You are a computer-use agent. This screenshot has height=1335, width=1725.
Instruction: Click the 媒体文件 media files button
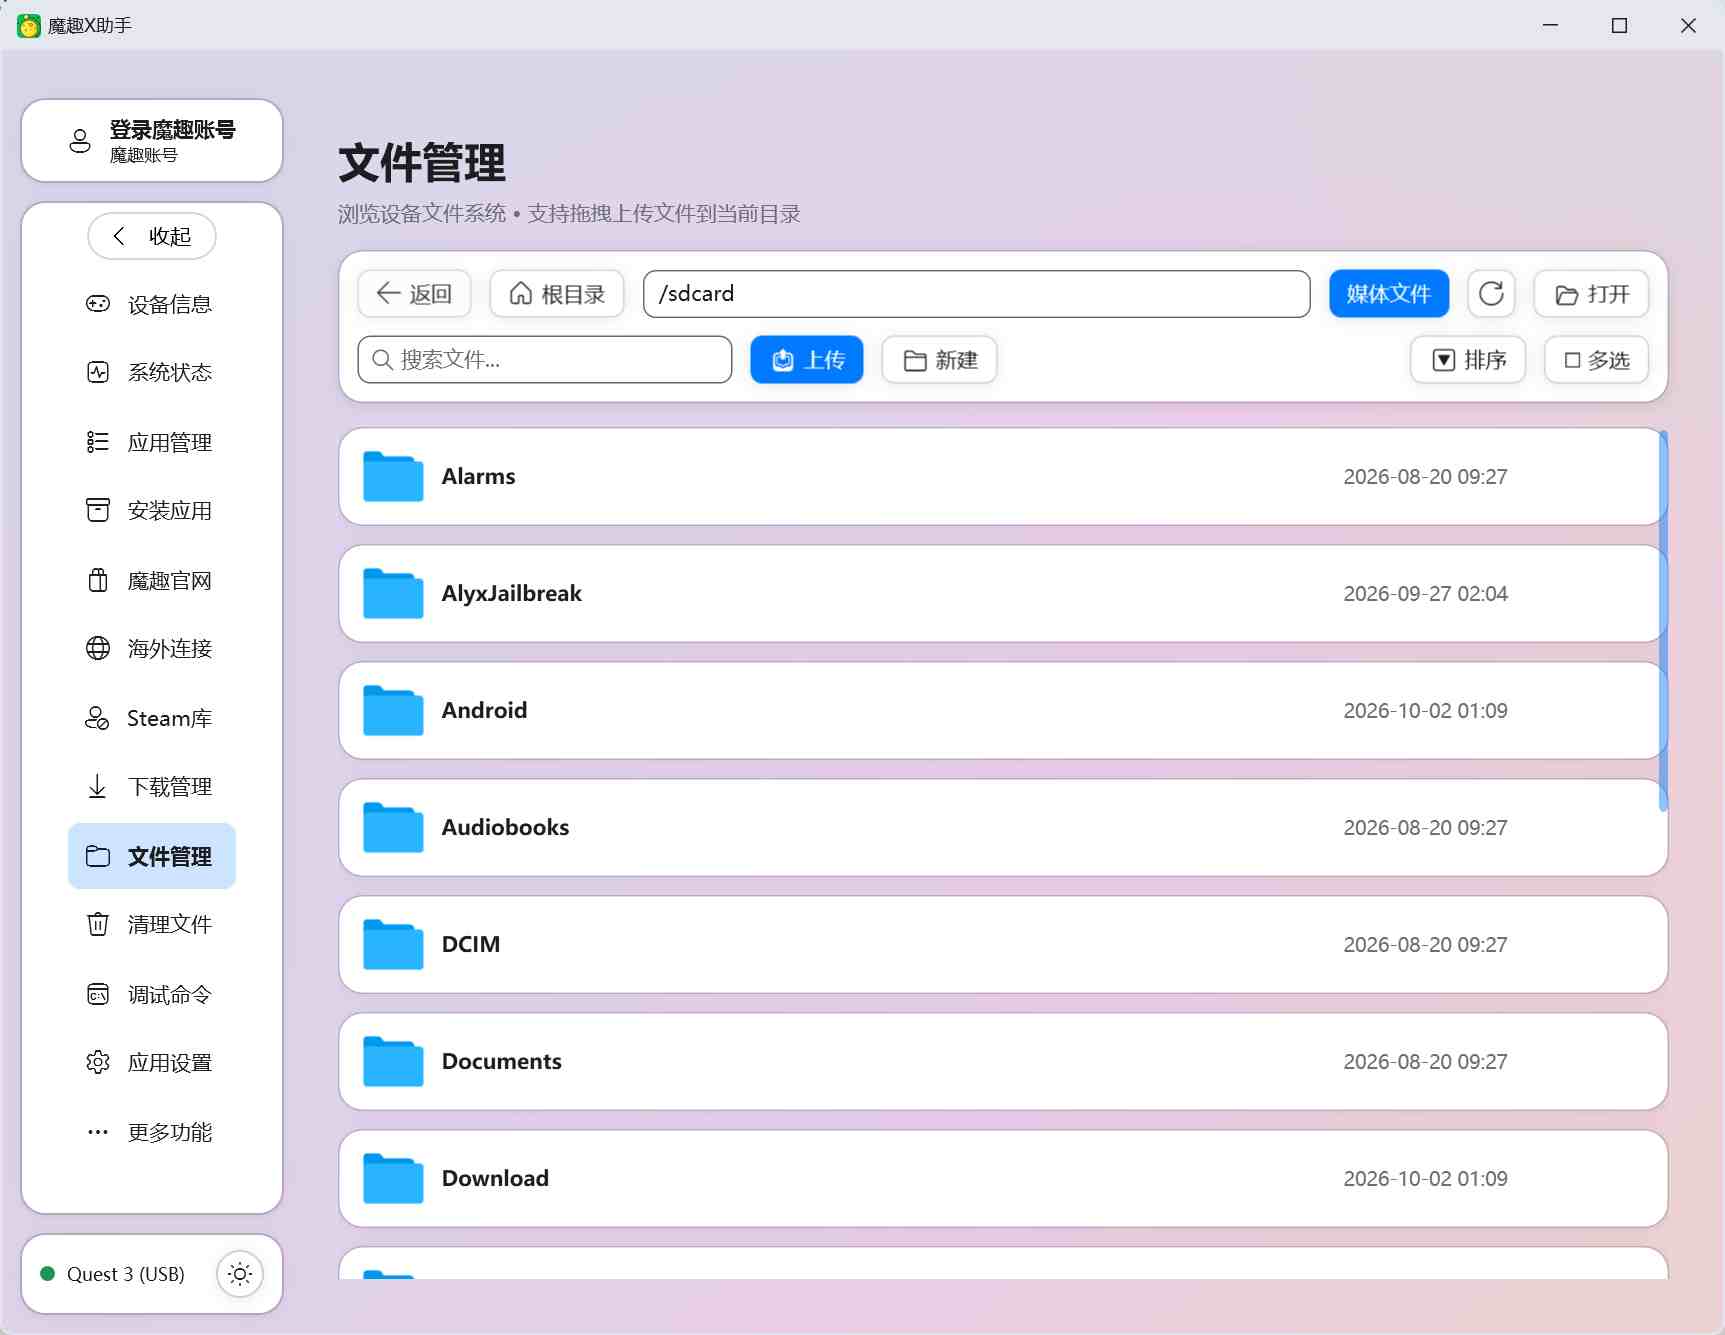click(x=1389, y=294)
